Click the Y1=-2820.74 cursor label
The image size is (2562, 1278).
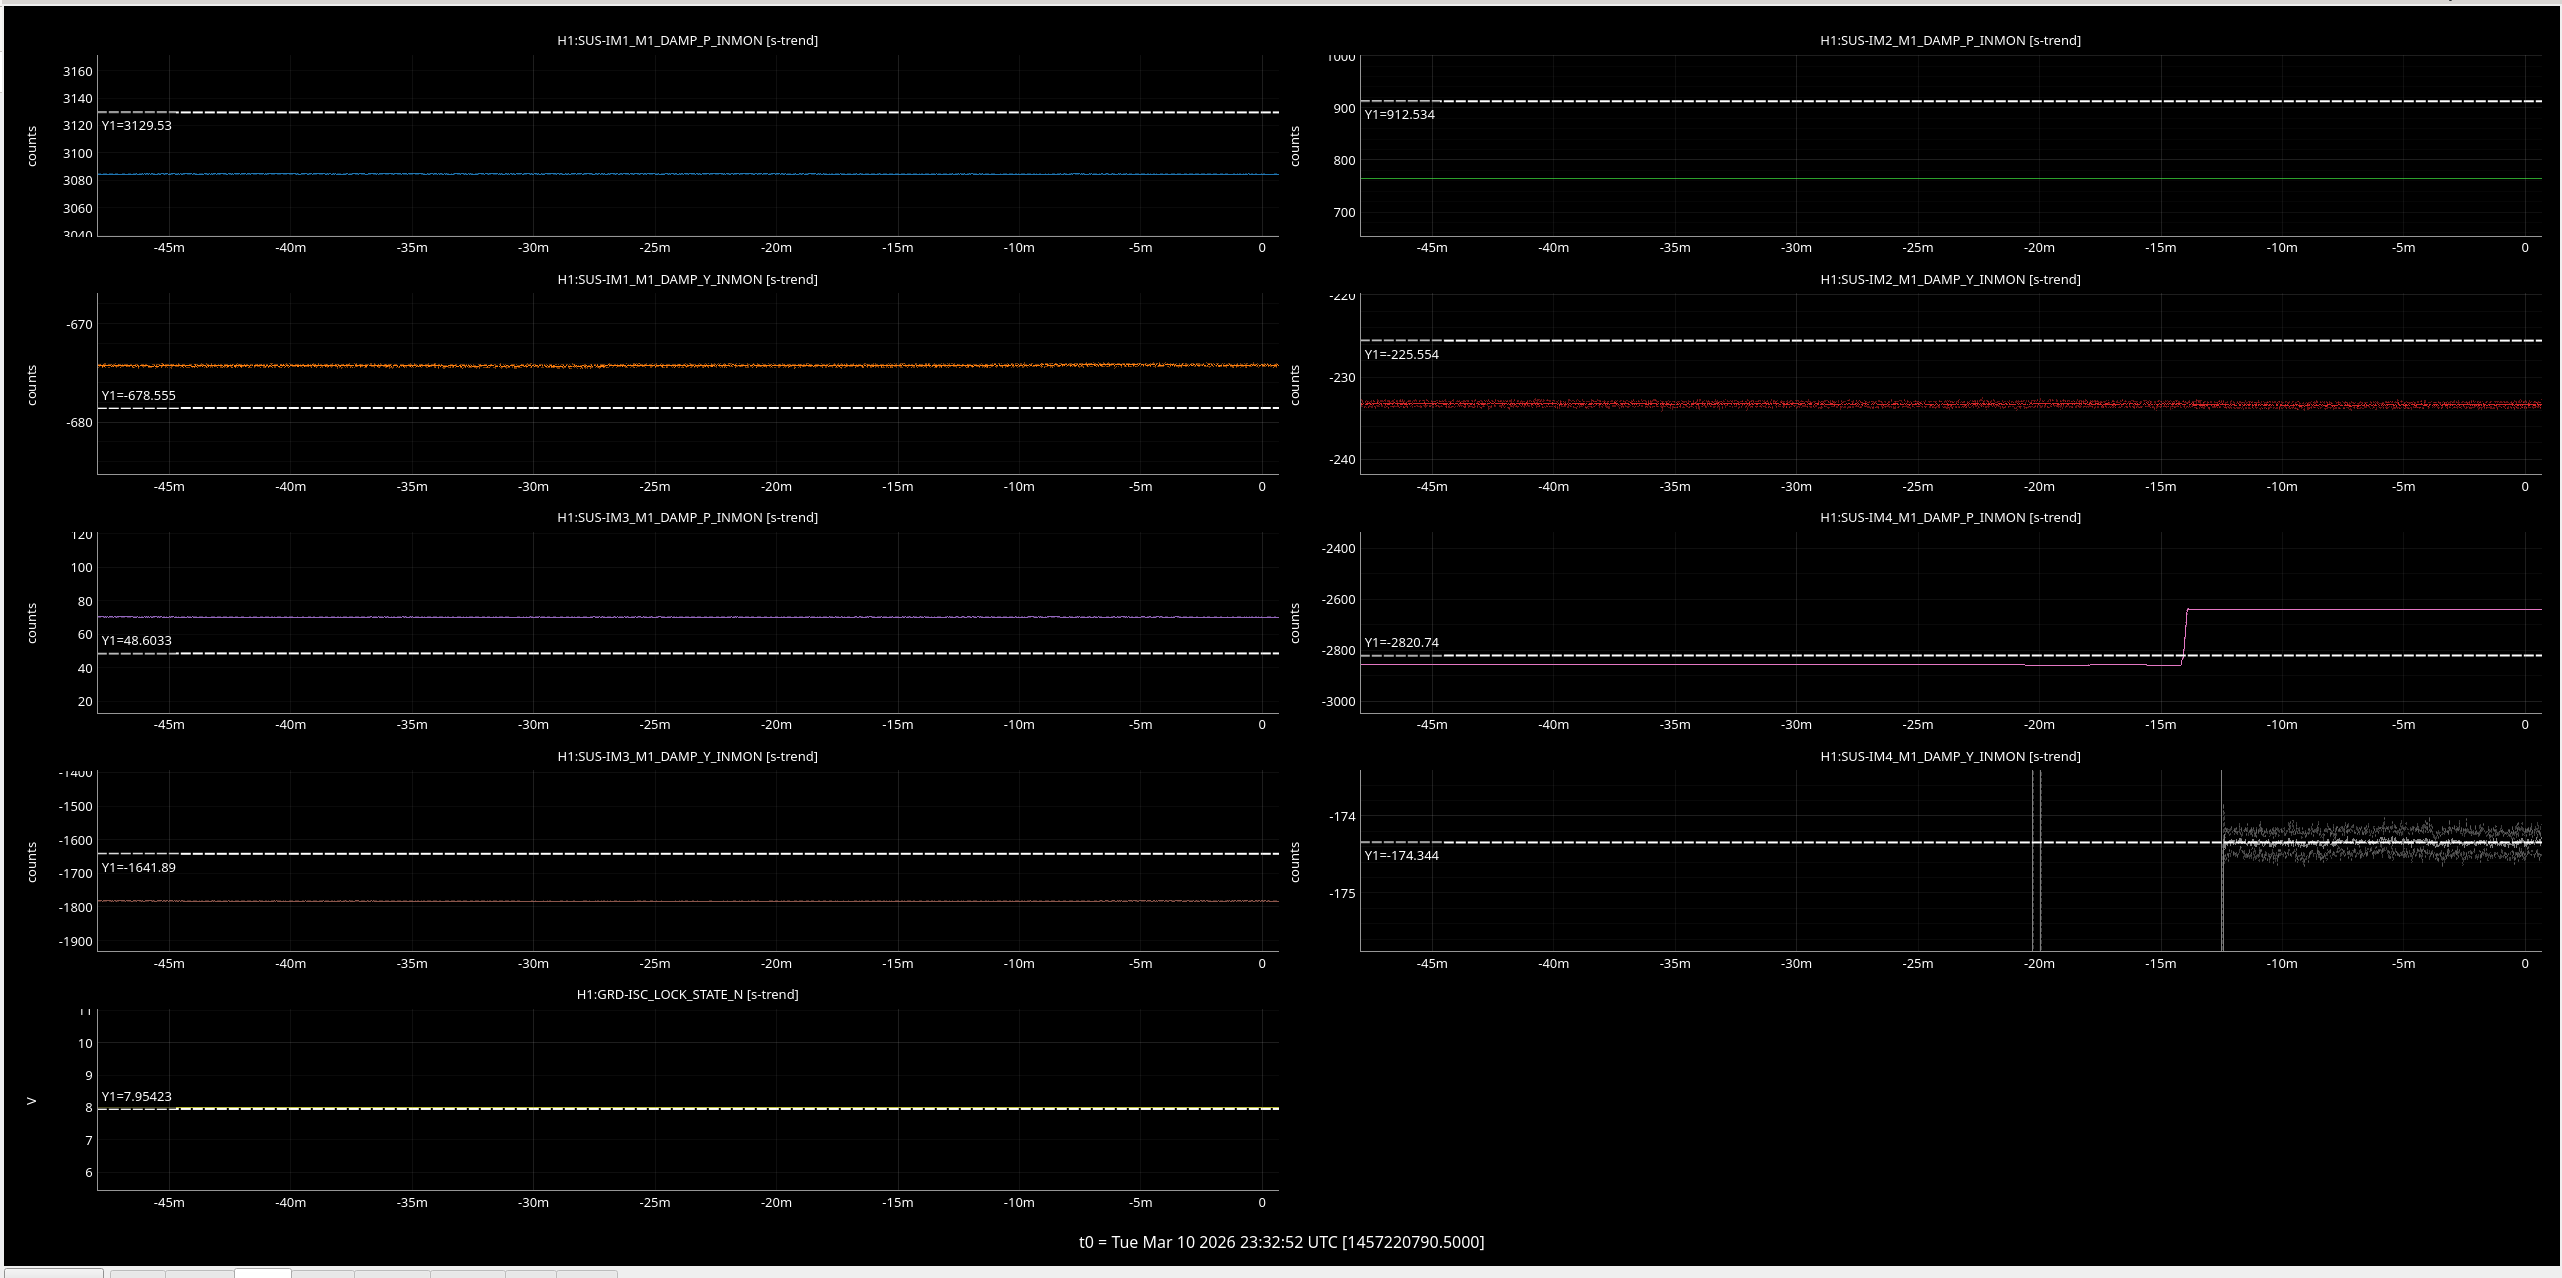coord(1401,643)
